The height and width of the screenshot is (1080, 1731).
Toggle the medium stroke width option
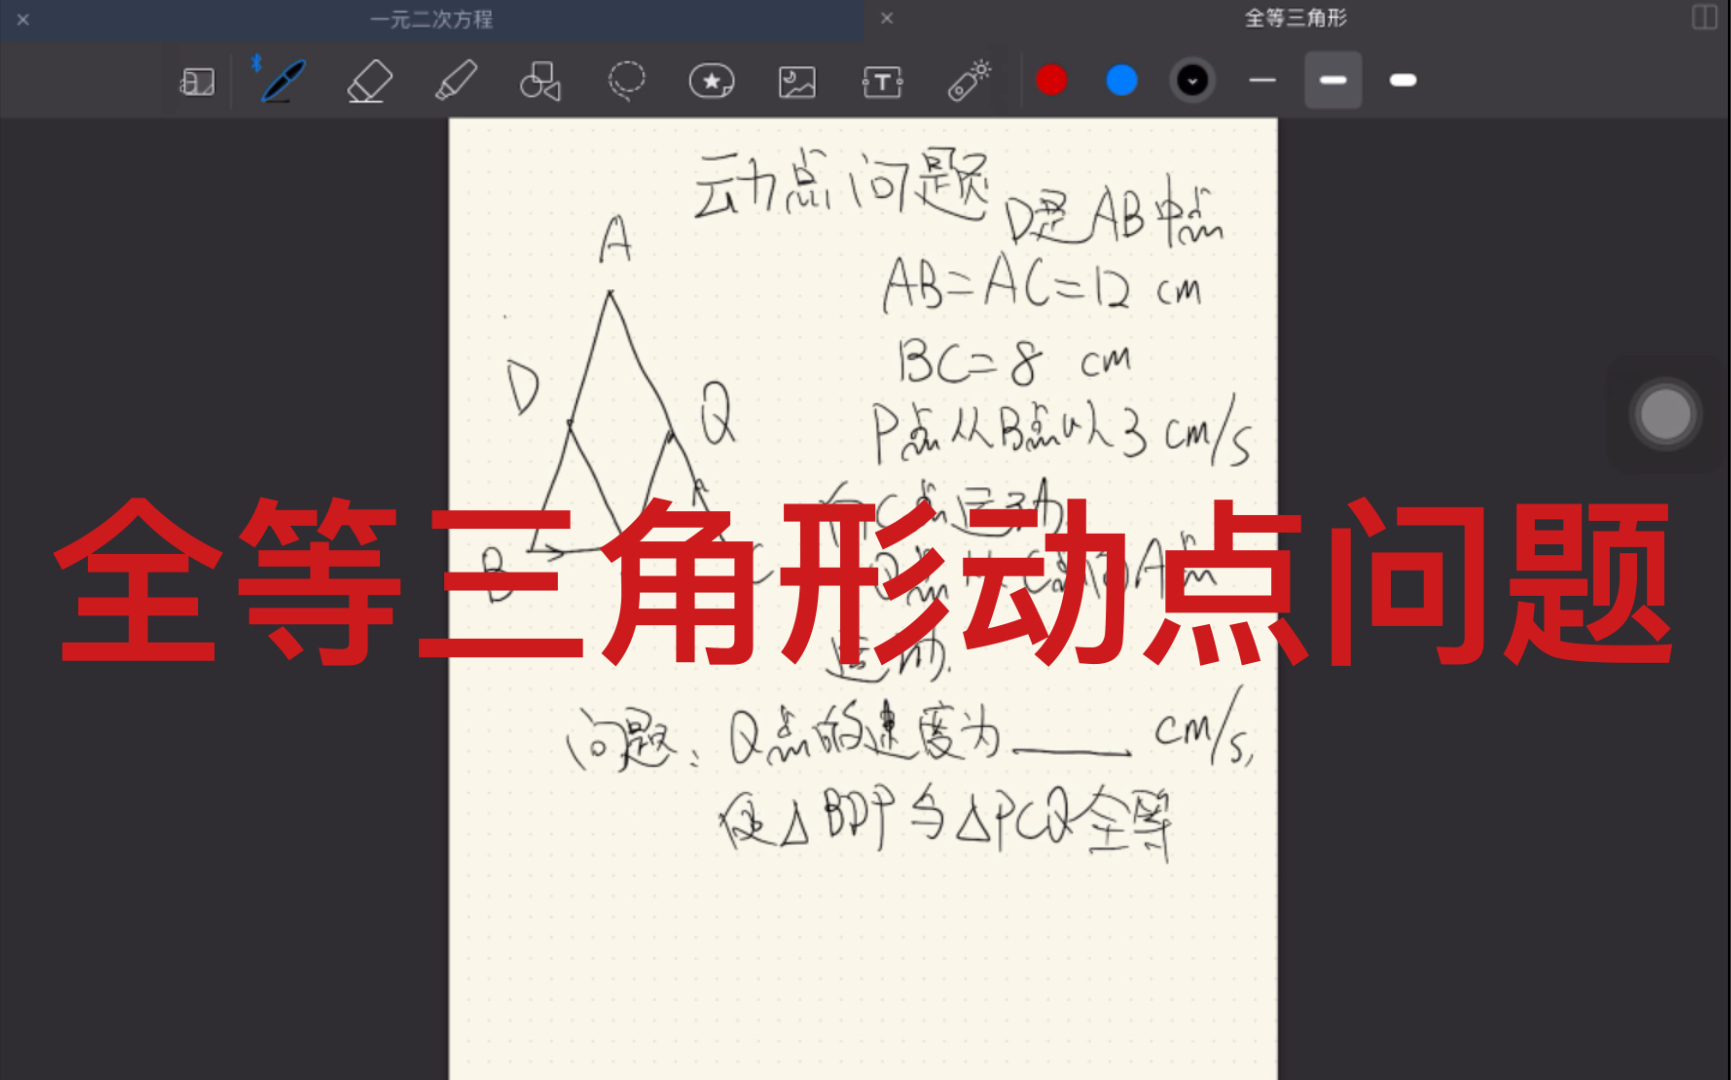[1332, 80]
